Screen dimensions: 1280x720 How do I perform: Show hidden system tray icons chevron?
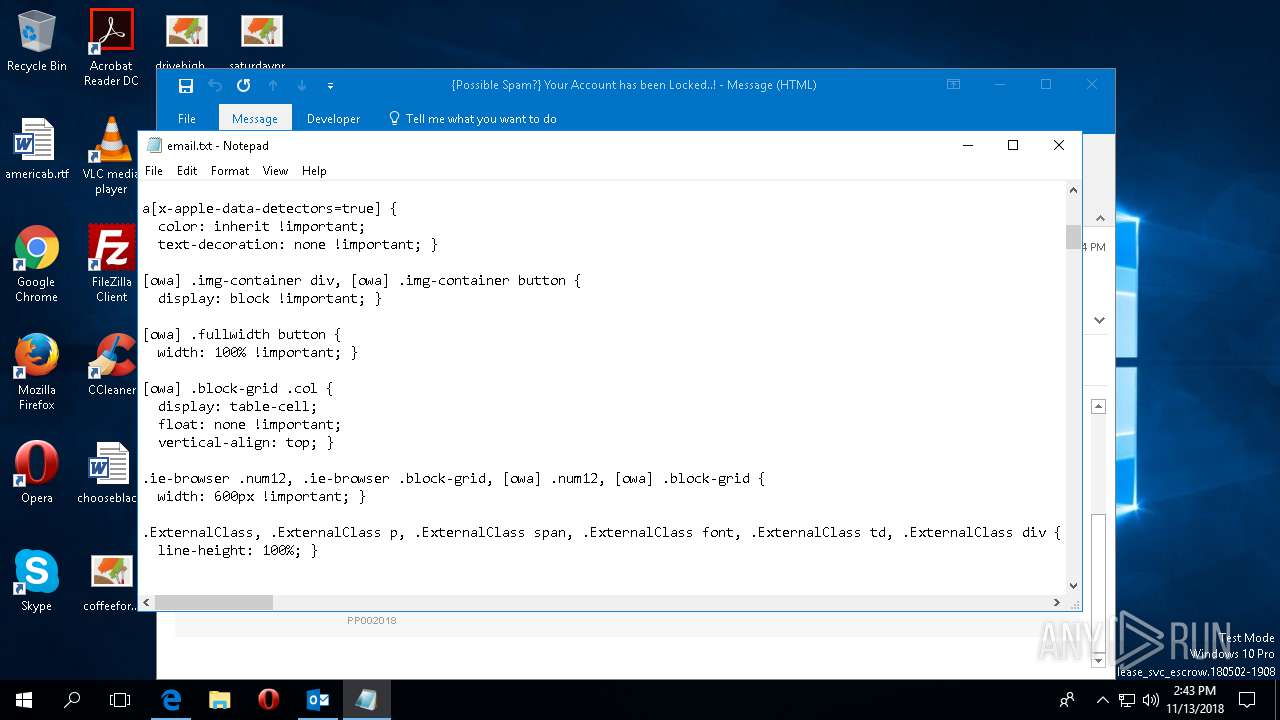(1103, 700)
